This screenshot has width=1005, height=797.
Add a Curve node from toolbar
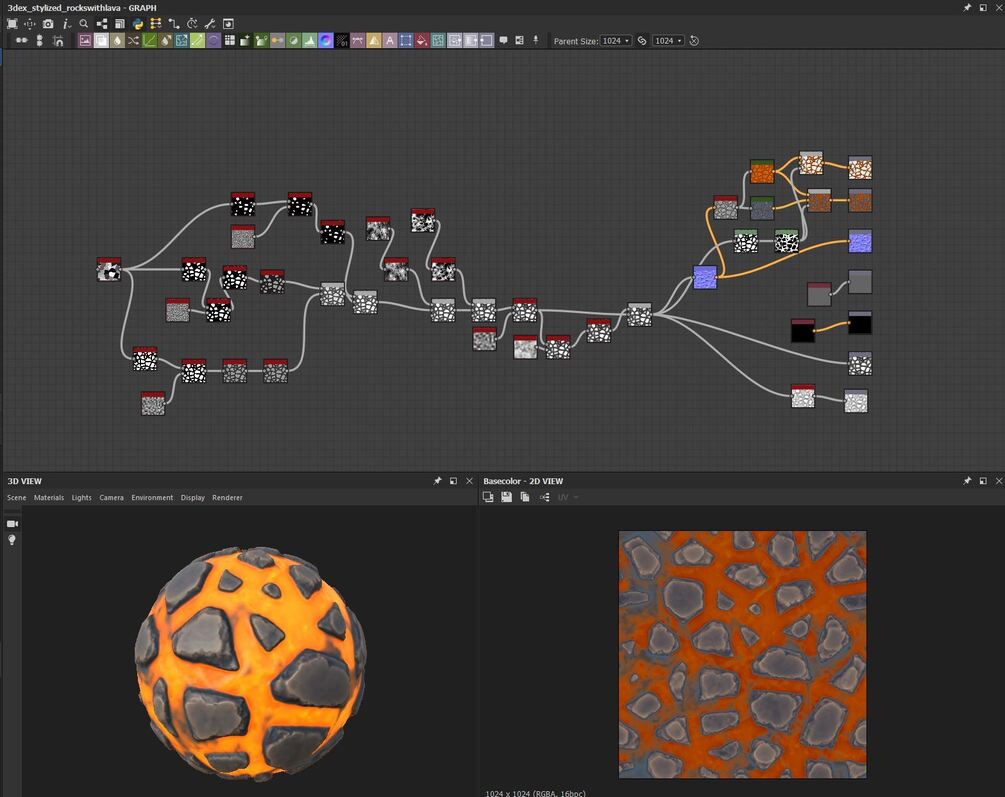149,40
